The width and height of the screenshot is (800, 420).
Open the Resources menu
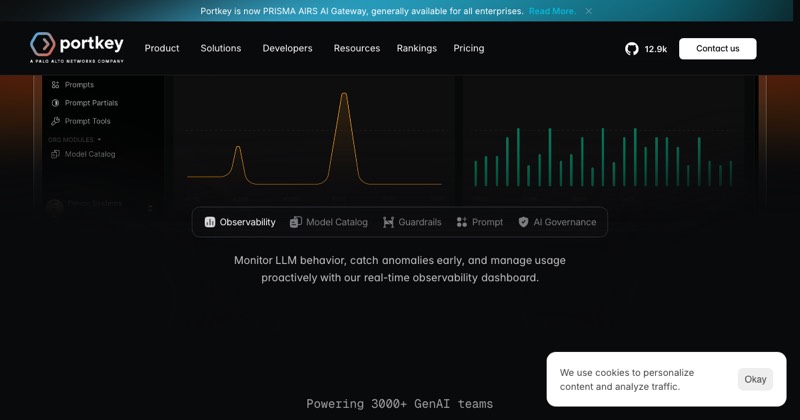357,48
